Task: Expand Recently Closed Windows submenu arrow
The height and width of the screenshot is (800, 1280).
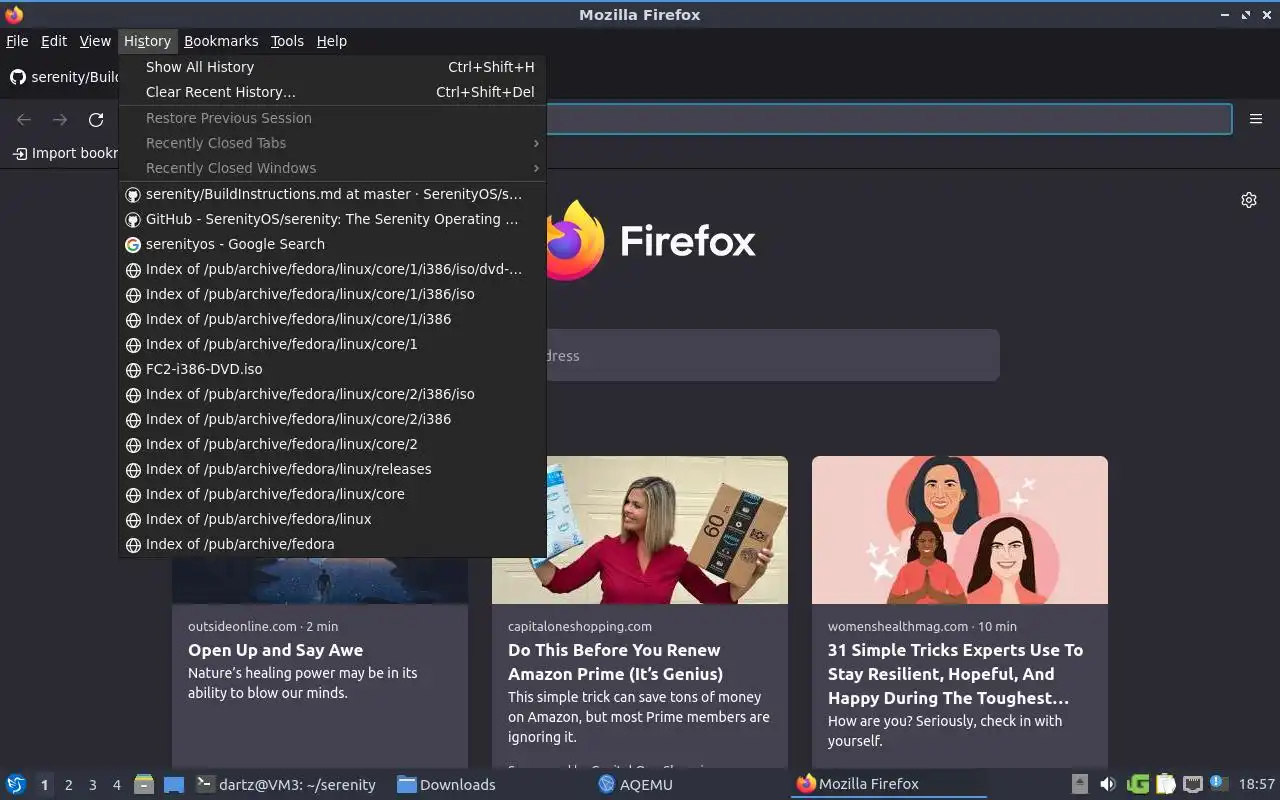Action: tap(536, 168)
